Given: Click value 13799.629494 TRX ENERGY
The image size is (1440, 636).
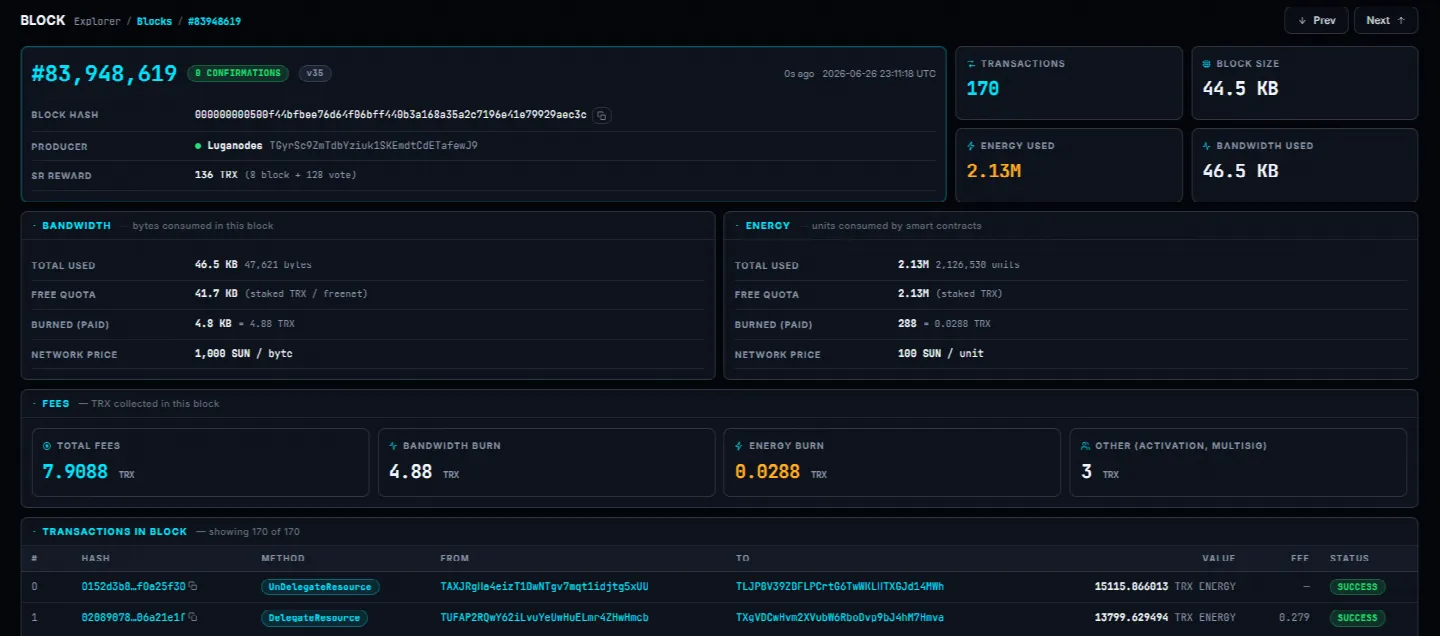Looking at the screenshot, I should click(x=1165, y=617).
